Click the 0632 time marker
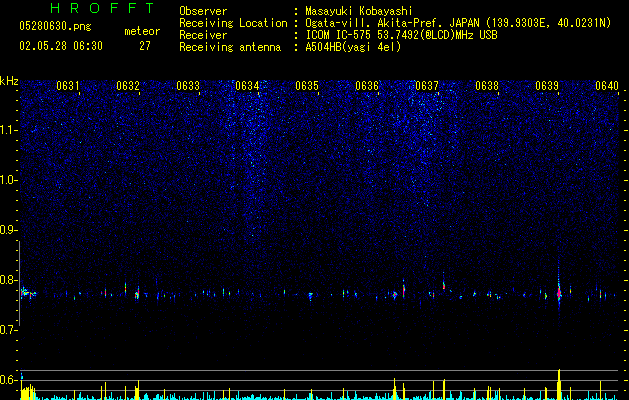Screen dimensions: 629x400 pyautogui.click(x=128, y=86)
